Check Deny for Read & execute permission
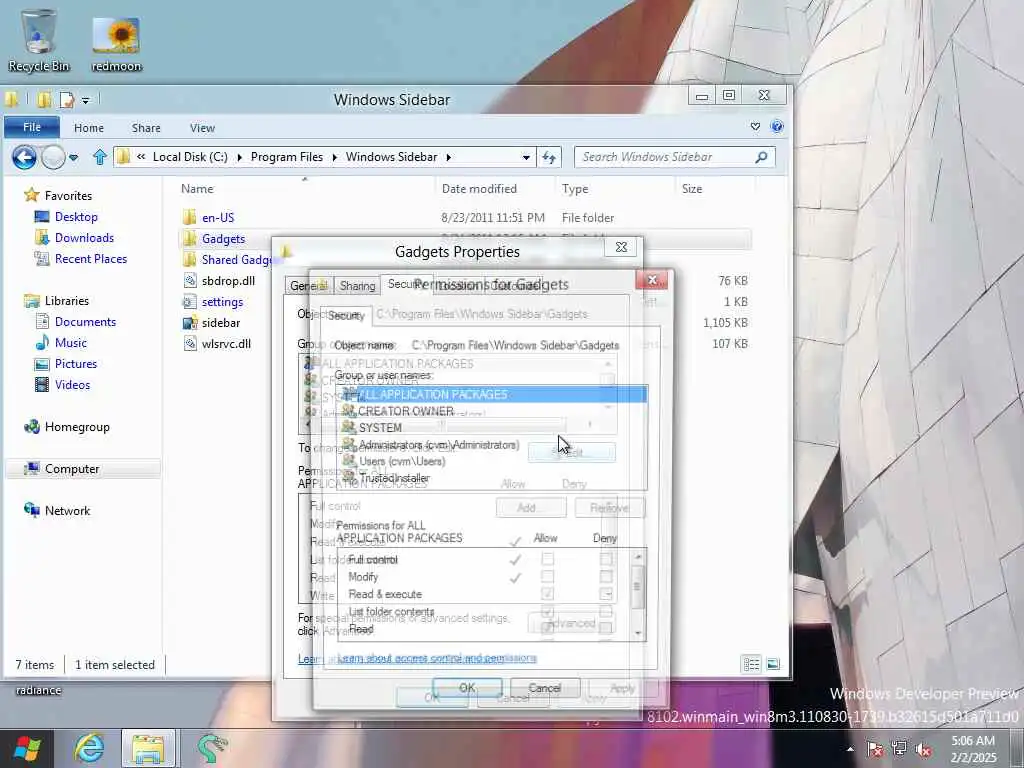The height and width of the screenshot is (768, 1024). point(606,594)
